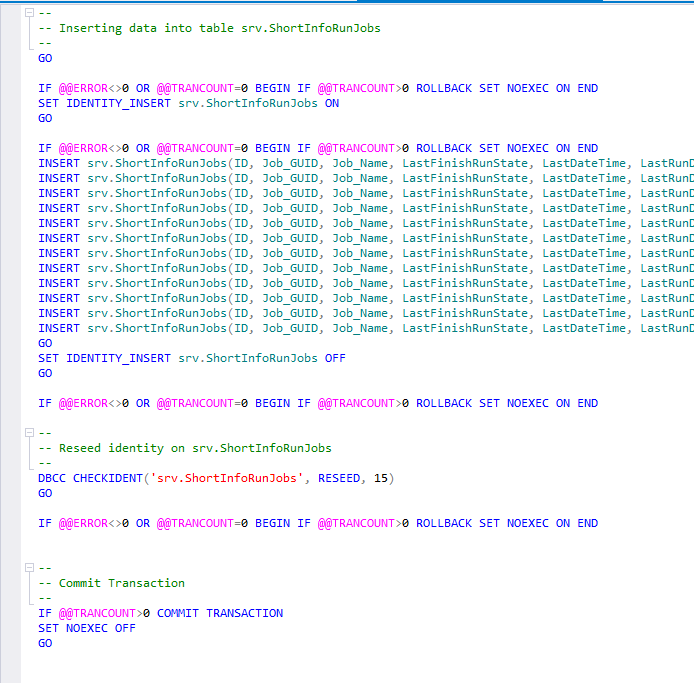This screenshot has height=683, width=694.
Task: Click the GO directly under the DBCC CHECKIDENT line
Action: [45, 494]
